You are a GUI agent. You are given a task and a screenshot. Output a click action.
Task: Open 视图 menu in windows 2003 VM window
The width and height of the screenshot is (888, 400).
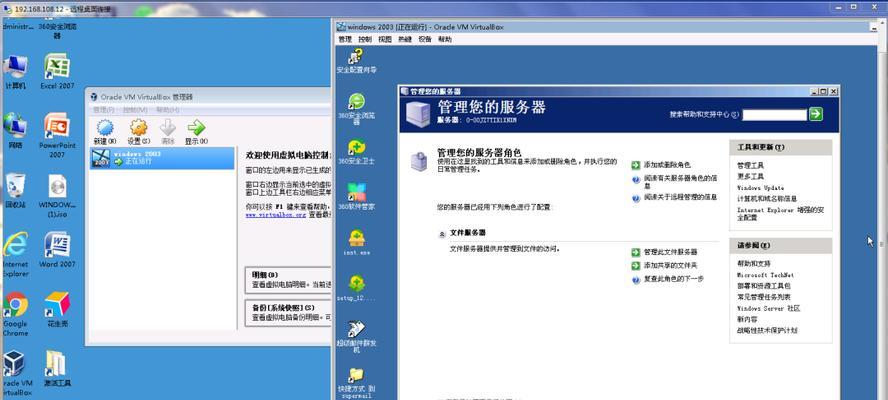click(x=385, y=39)
